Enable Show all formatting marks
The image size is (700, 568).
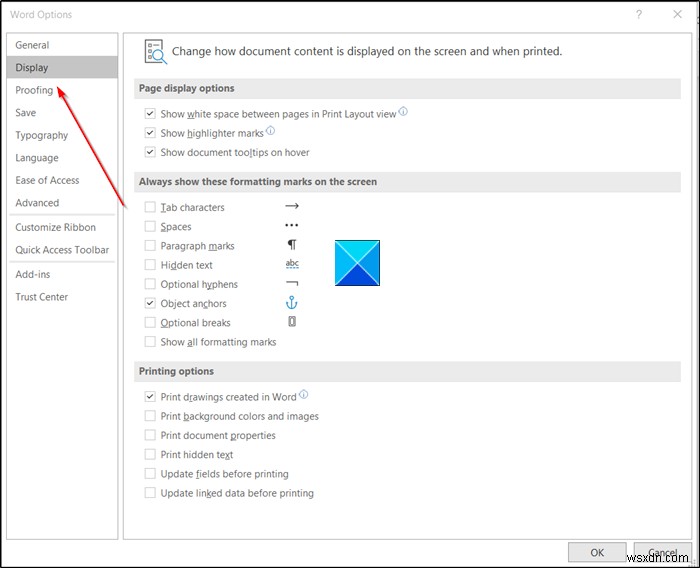(x=150, y=341)
